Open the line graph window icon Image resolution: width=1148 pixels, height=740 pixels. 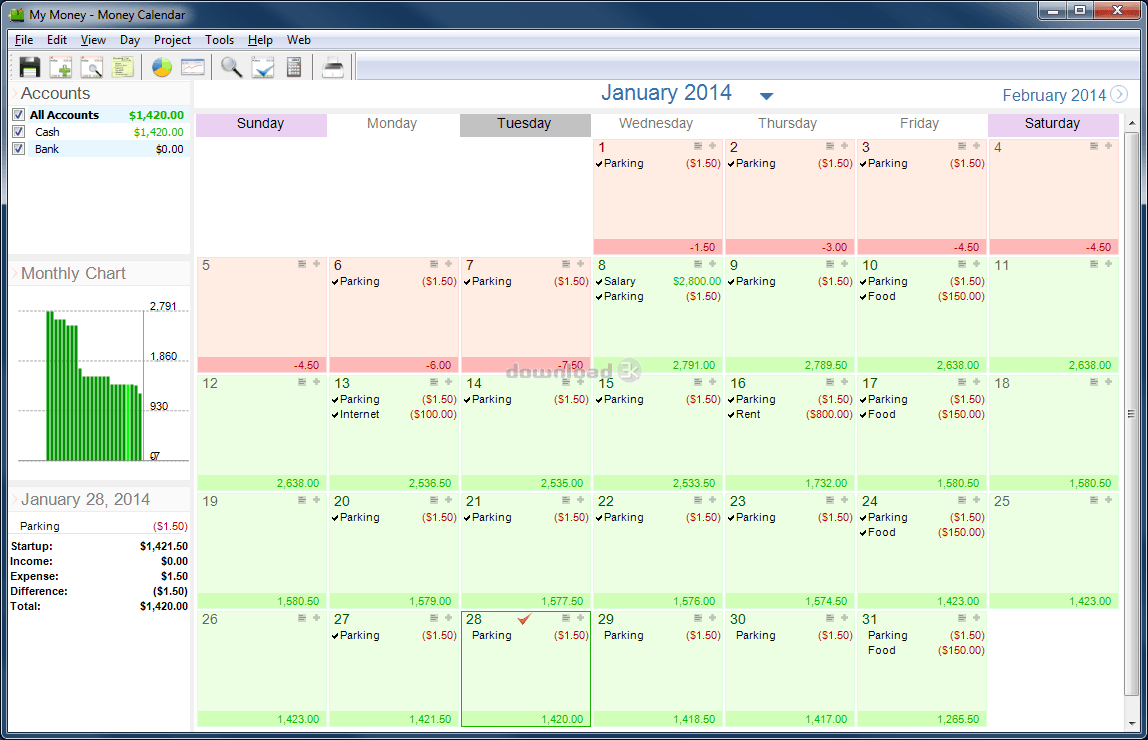tap(193, 67)
